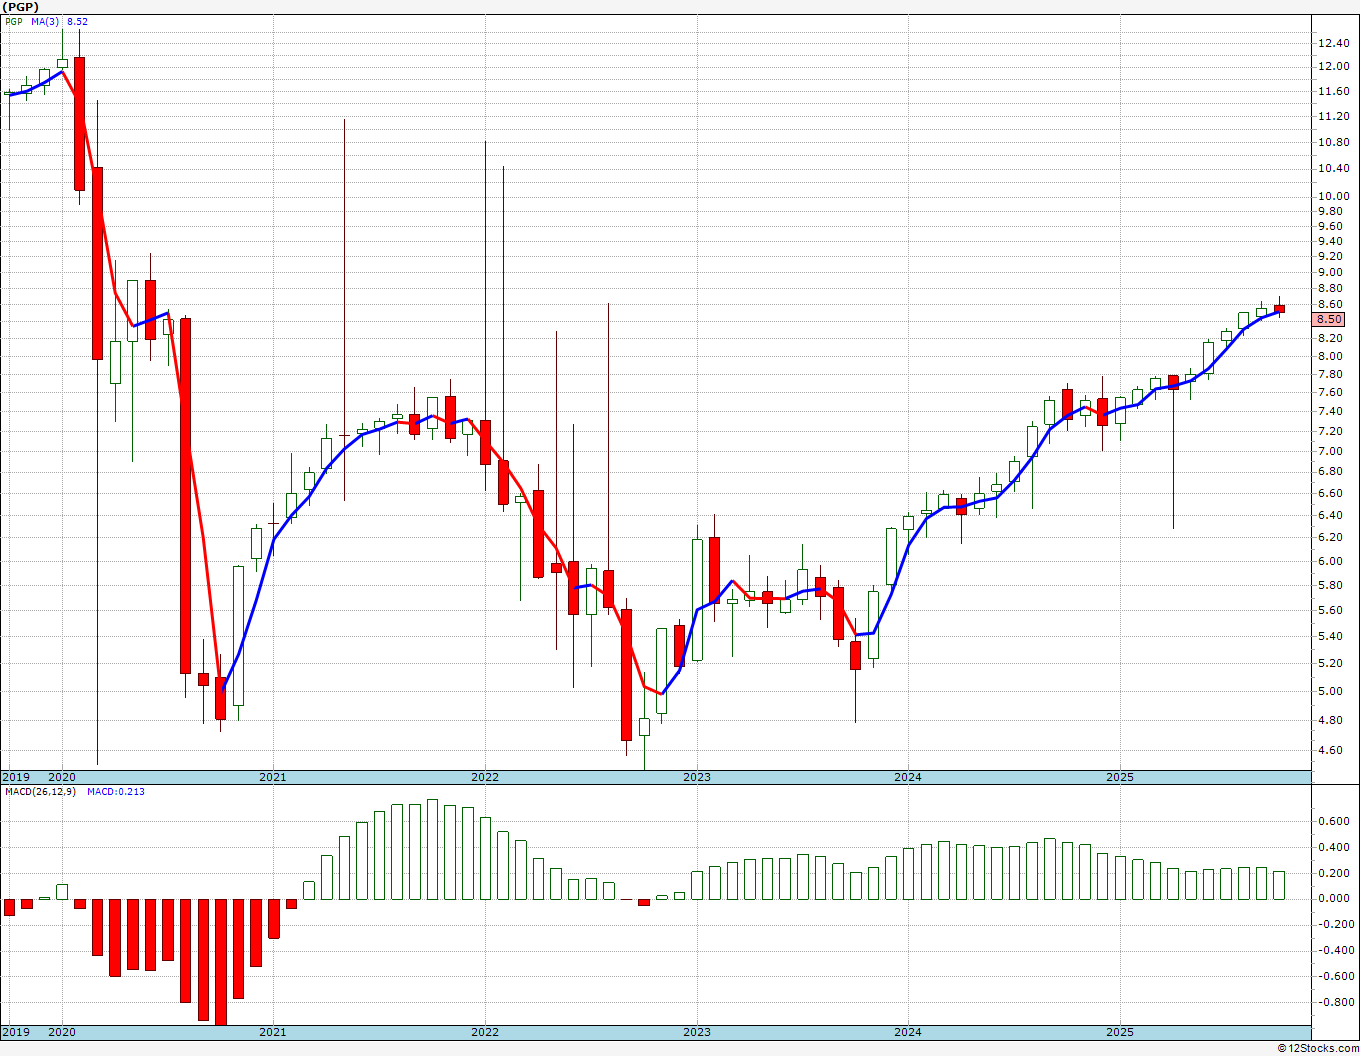Click 4.60 on the price axis
Viewport: 1360px width, 1056px height.
tap(1330, 750)
